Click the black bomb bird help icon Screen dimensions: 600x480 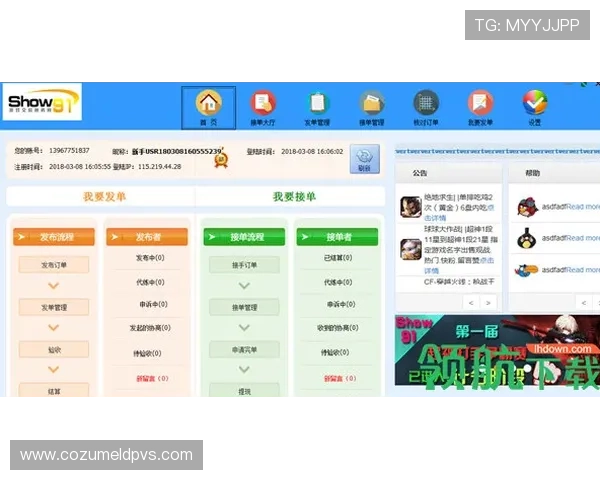527,238
